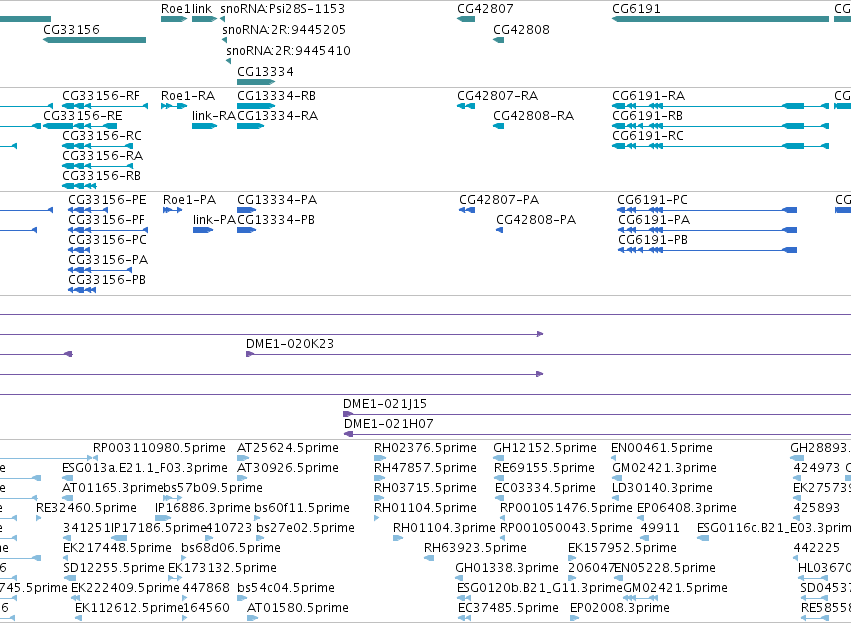Screen dimensions: 851x623
Task: Select the long CG6191 gene bar
Action: click(x=720, y=19)
